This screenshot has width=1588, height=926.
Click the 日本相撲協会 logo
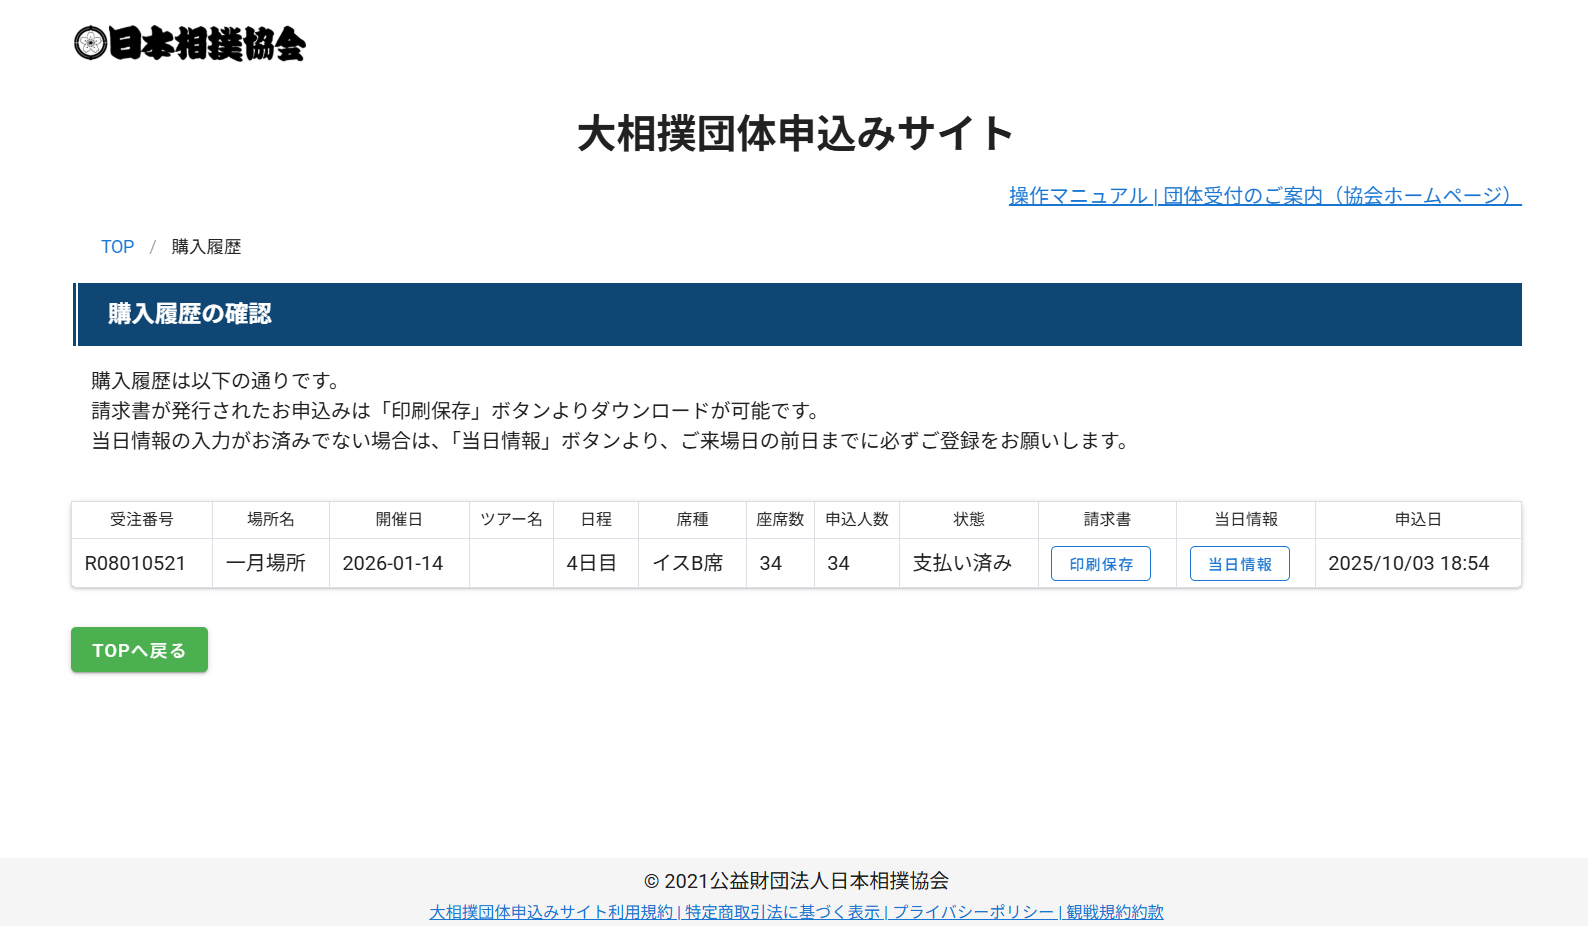(x=190, y=44)
